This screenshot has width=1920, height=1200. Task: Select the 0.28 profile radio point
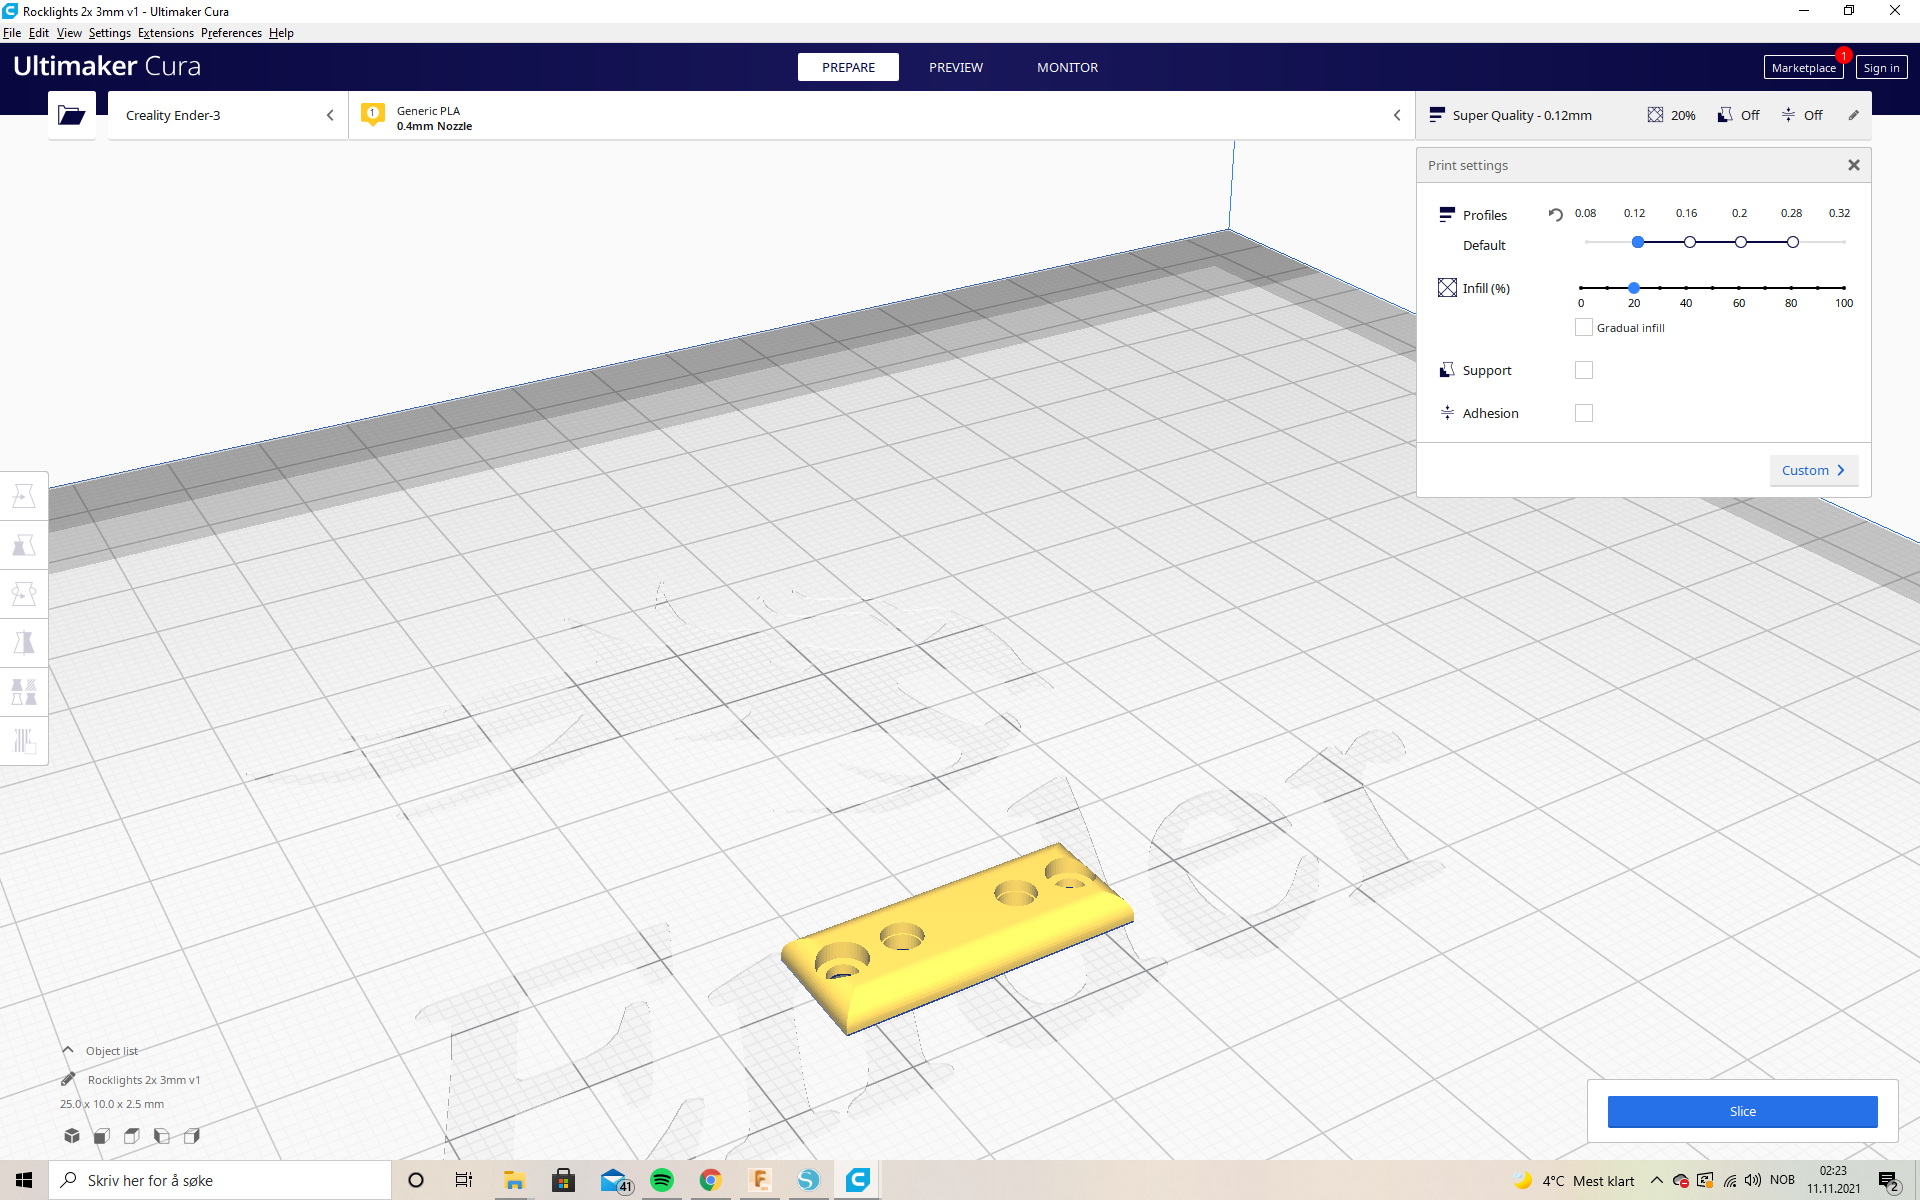[x=1793, y=242]
